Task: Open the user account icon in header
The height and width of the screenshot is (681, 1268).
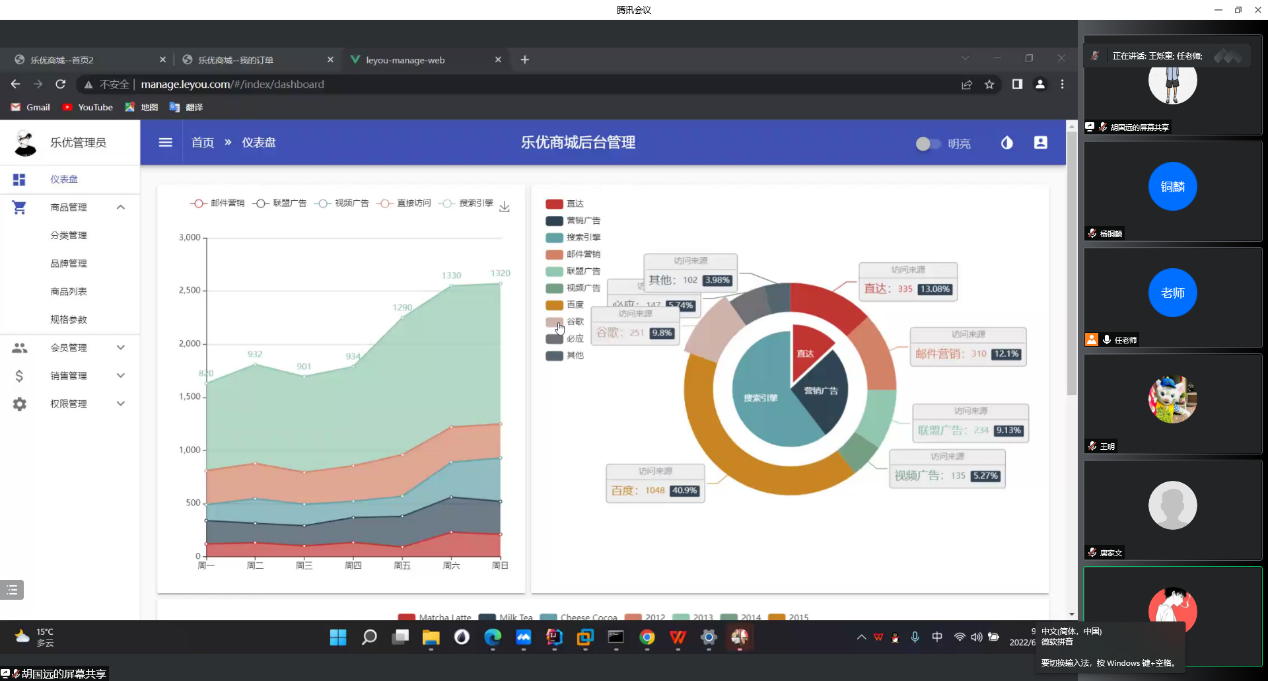Action: point(1040,143)
